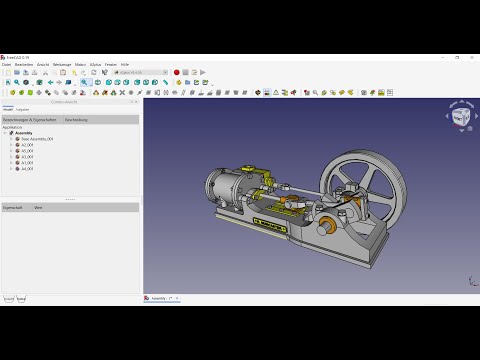Click the grey stop macro square
The height and width of the screenshot is (360, 480).
tap(185, 72)
